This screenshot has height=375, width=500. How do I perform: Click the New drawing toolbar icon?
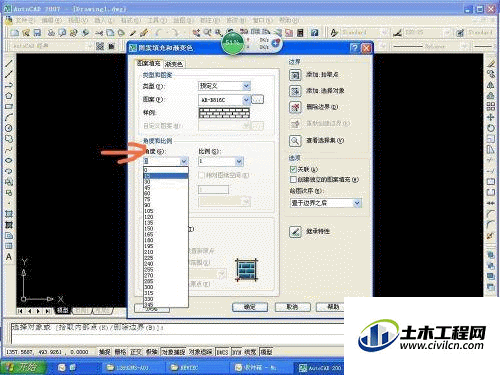coord(15,33)
